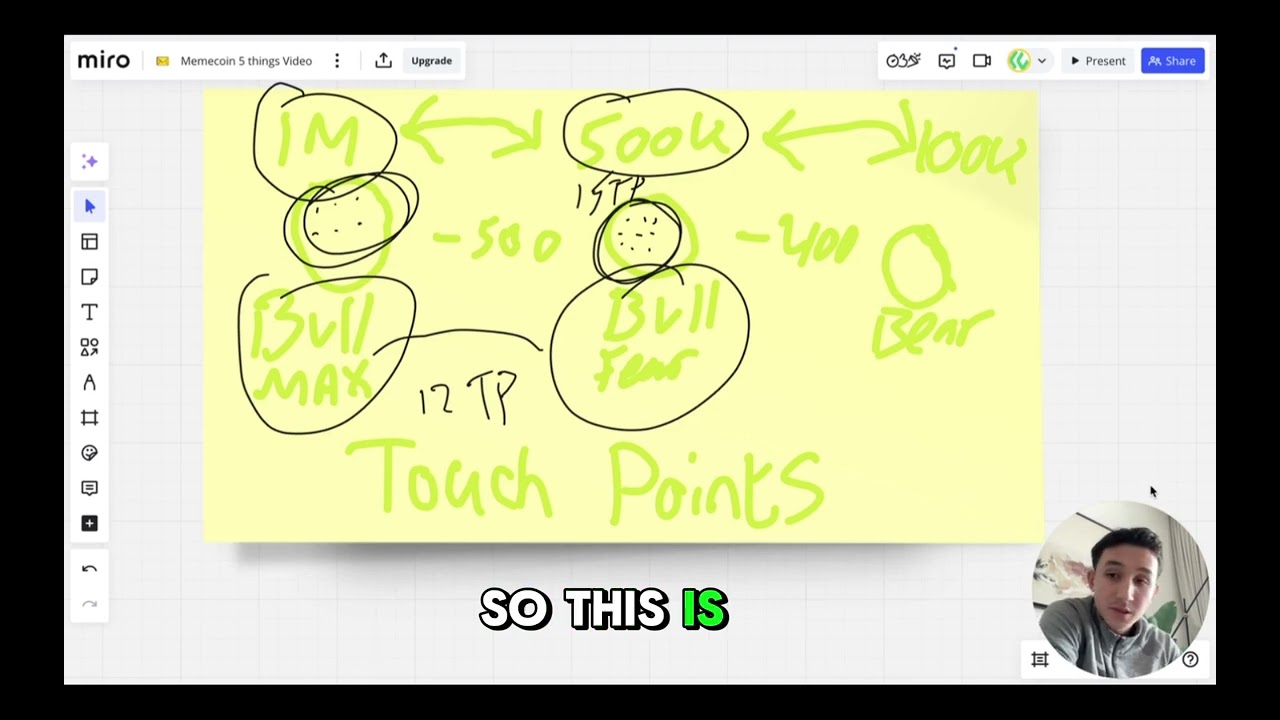Select the pen drawing tool
This screenshot has width=1280, height=720.
tap(89, 383)
